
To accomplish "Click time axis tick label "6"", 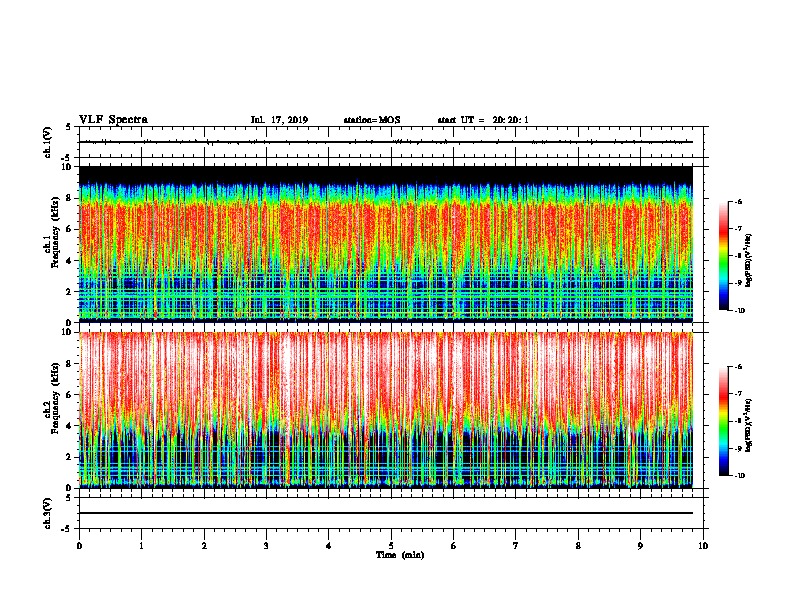I will point(454,546).
